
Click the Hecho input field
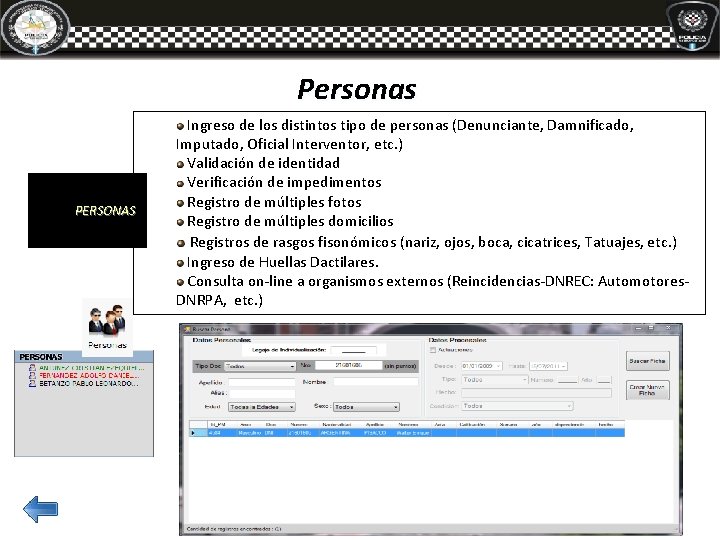point(536,393)
